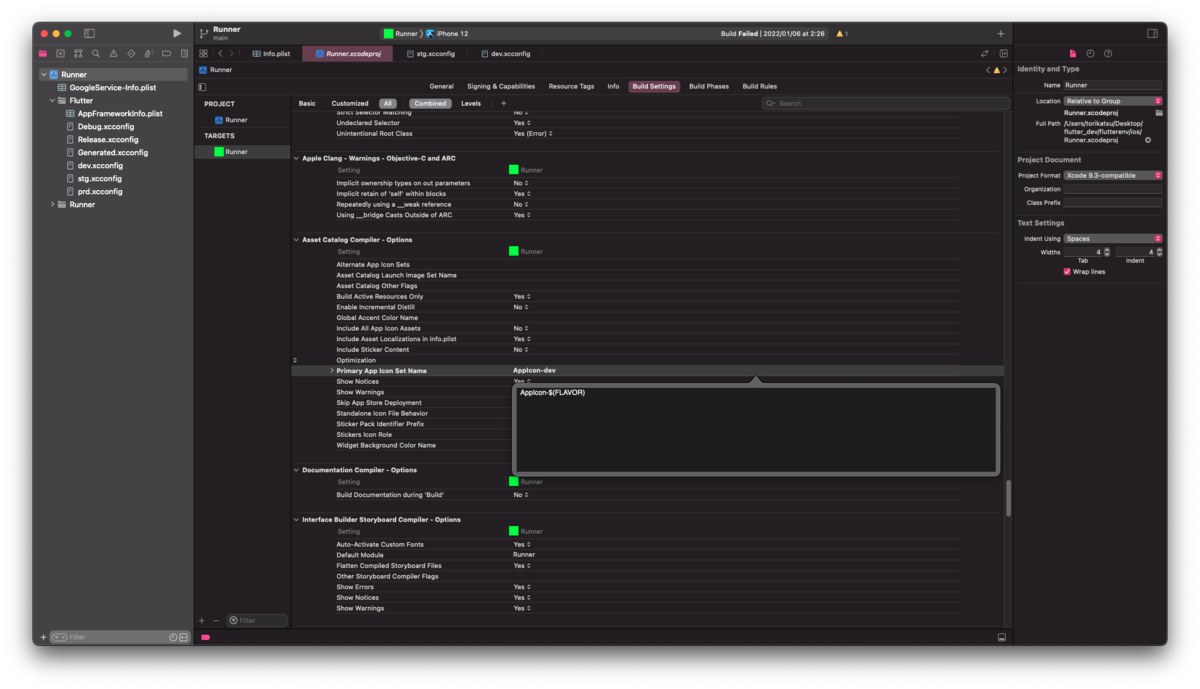1200x689 pixels.
Task: Open the Test navigator diamond icon
Action: click(131, 53)
